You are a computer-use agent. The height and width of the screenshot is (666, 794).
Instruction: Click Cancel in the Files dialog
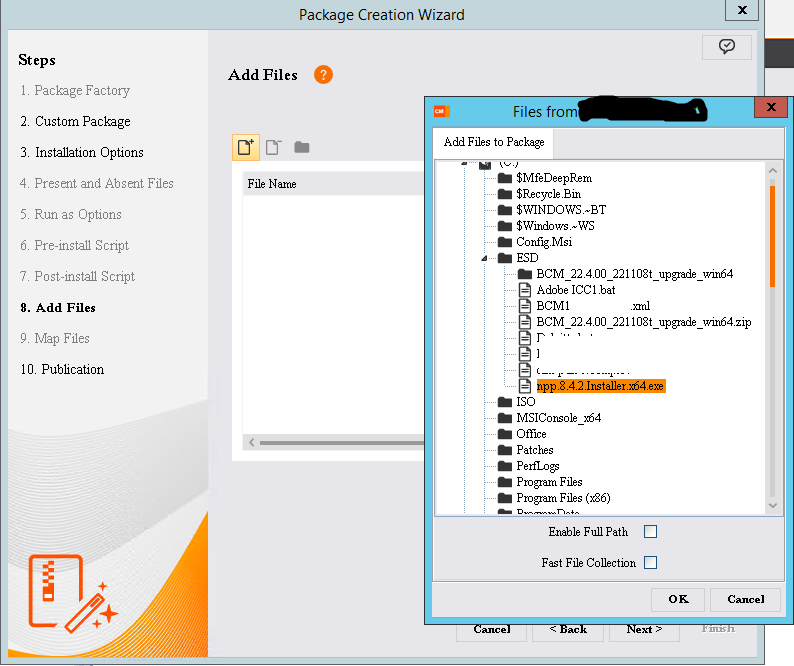point(745,599)
